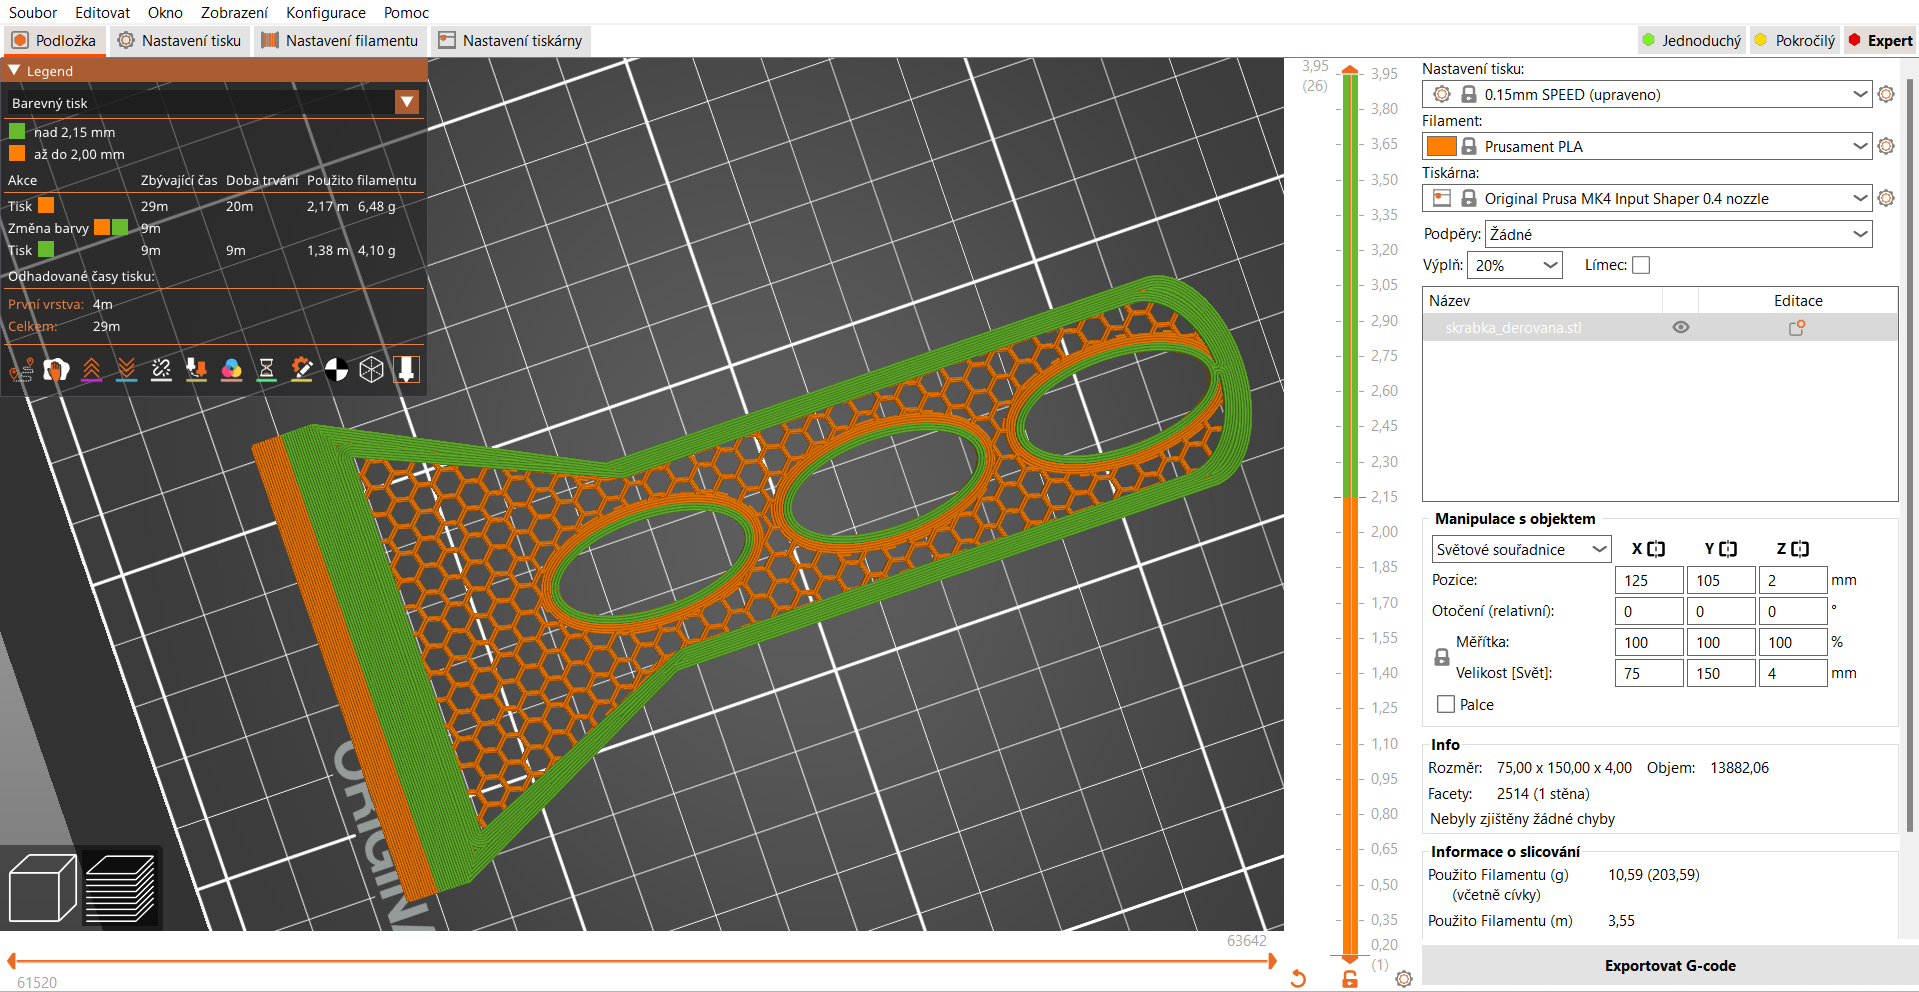Toggle Retractions display icon in legend
Viewport: 1919px width, 992px height.
[91, 370]
